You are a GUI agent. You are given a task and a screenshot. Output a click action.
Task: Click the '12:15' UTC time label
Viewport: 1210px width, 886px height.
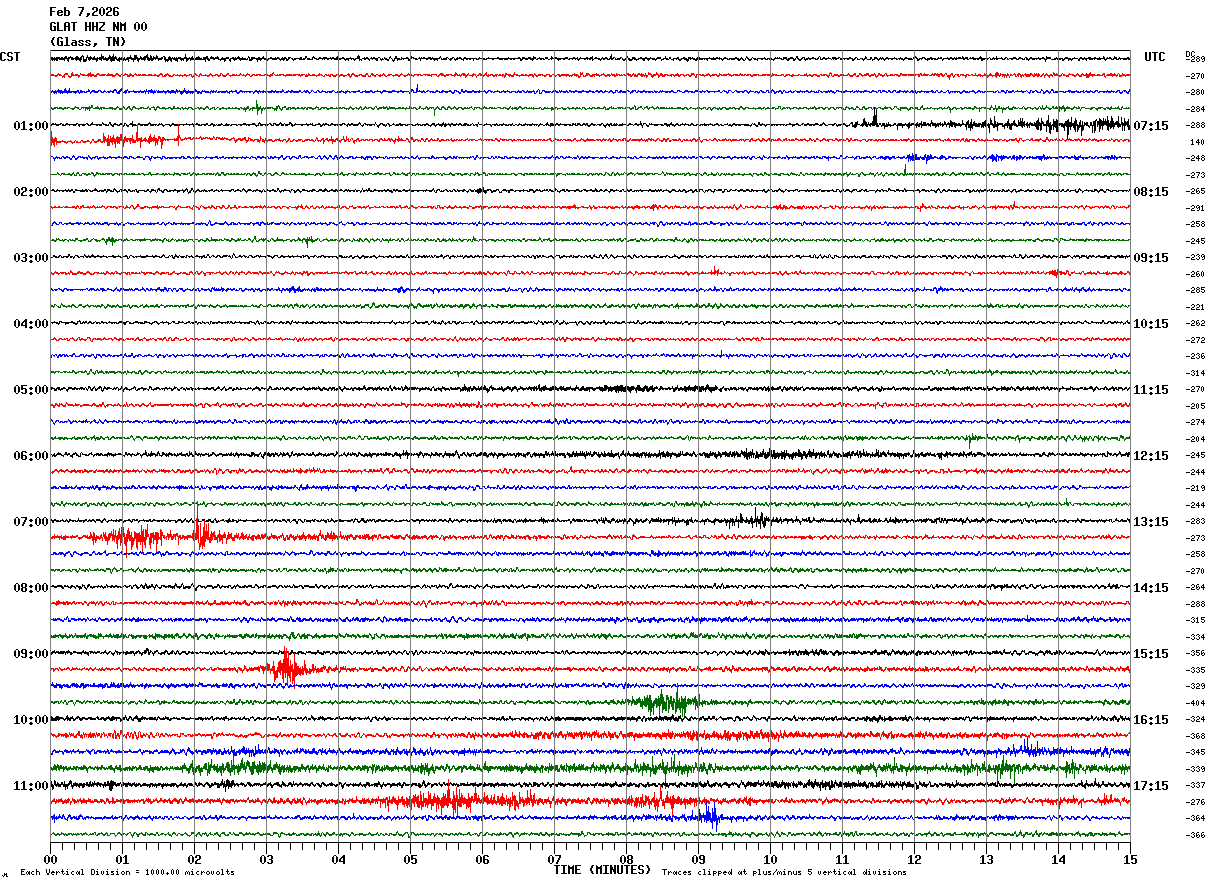(x=1151, y=456)
